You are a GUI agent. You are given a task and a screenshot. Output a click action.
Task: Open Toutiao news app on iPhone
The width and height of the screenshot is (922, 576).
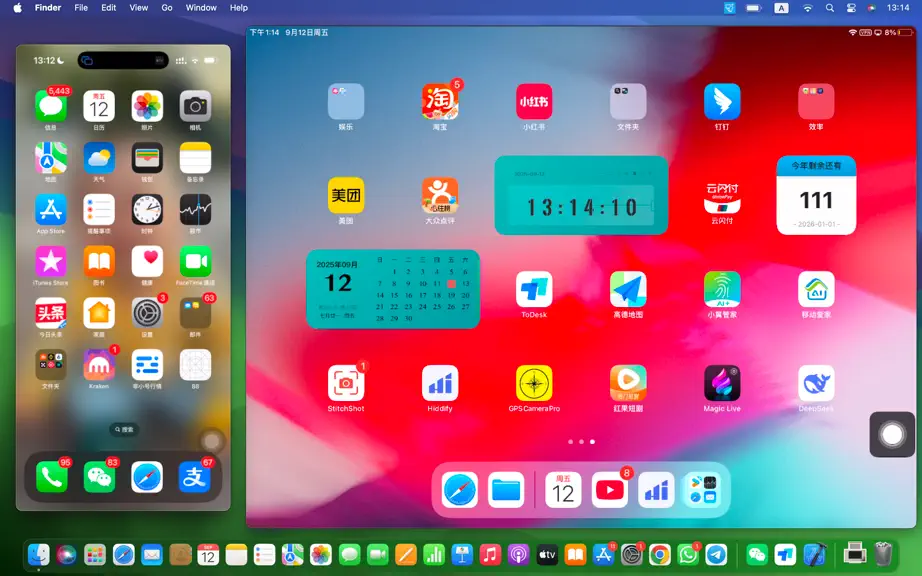(x=51, y=313)
